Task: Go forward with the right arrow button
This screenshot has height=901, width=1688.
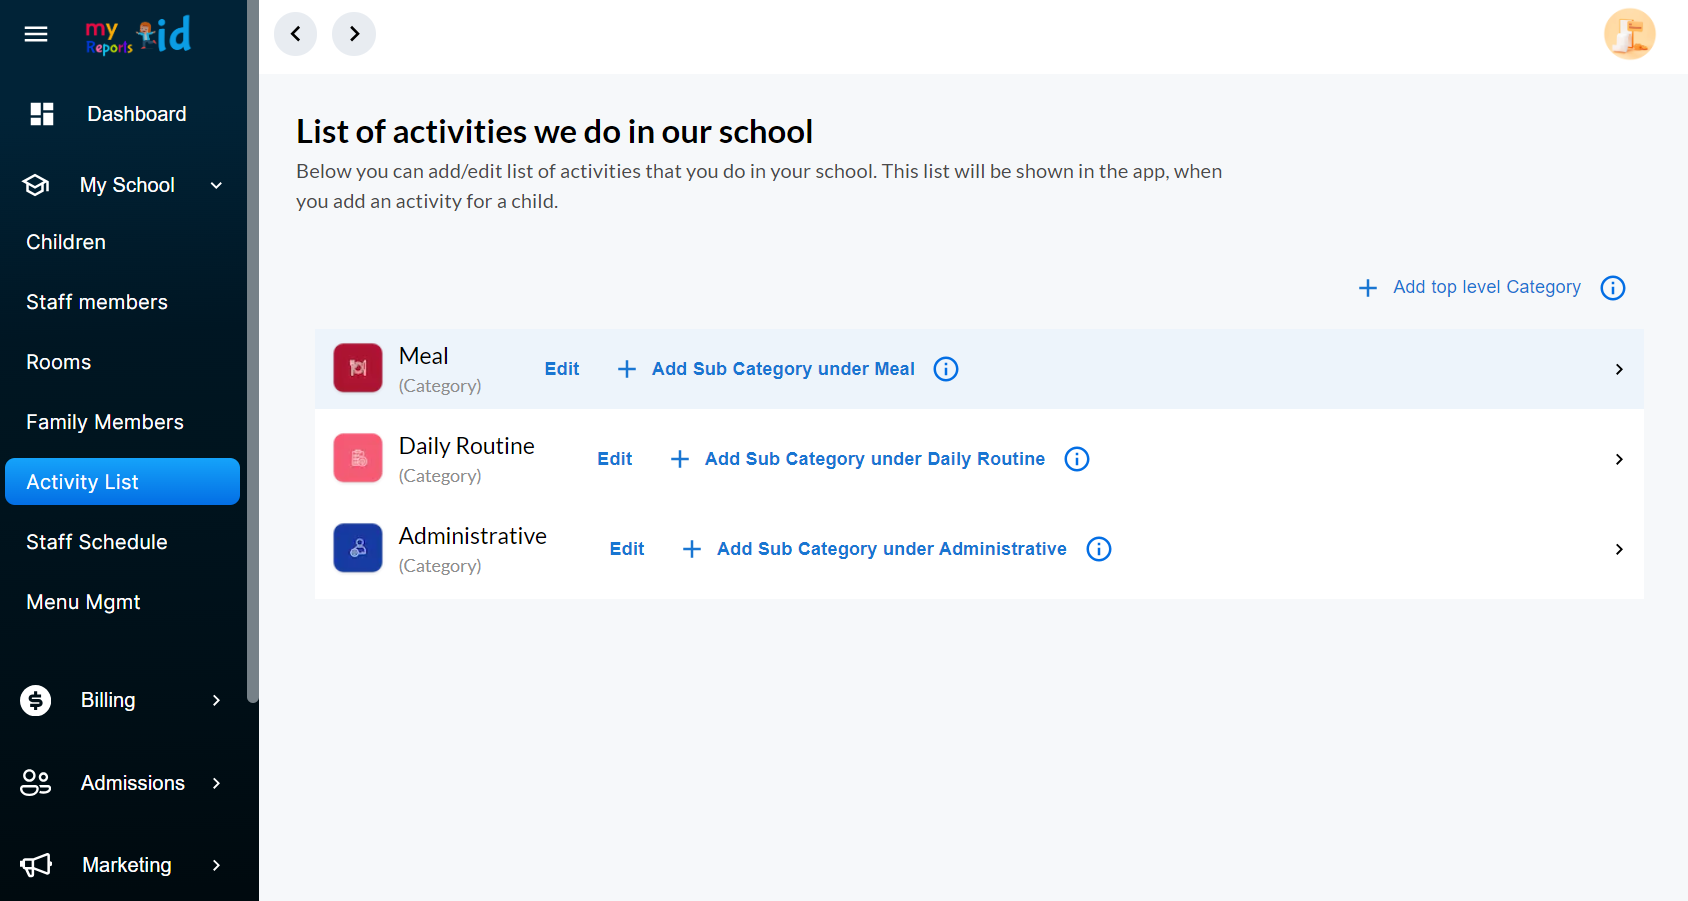Action: click(354, 34)
